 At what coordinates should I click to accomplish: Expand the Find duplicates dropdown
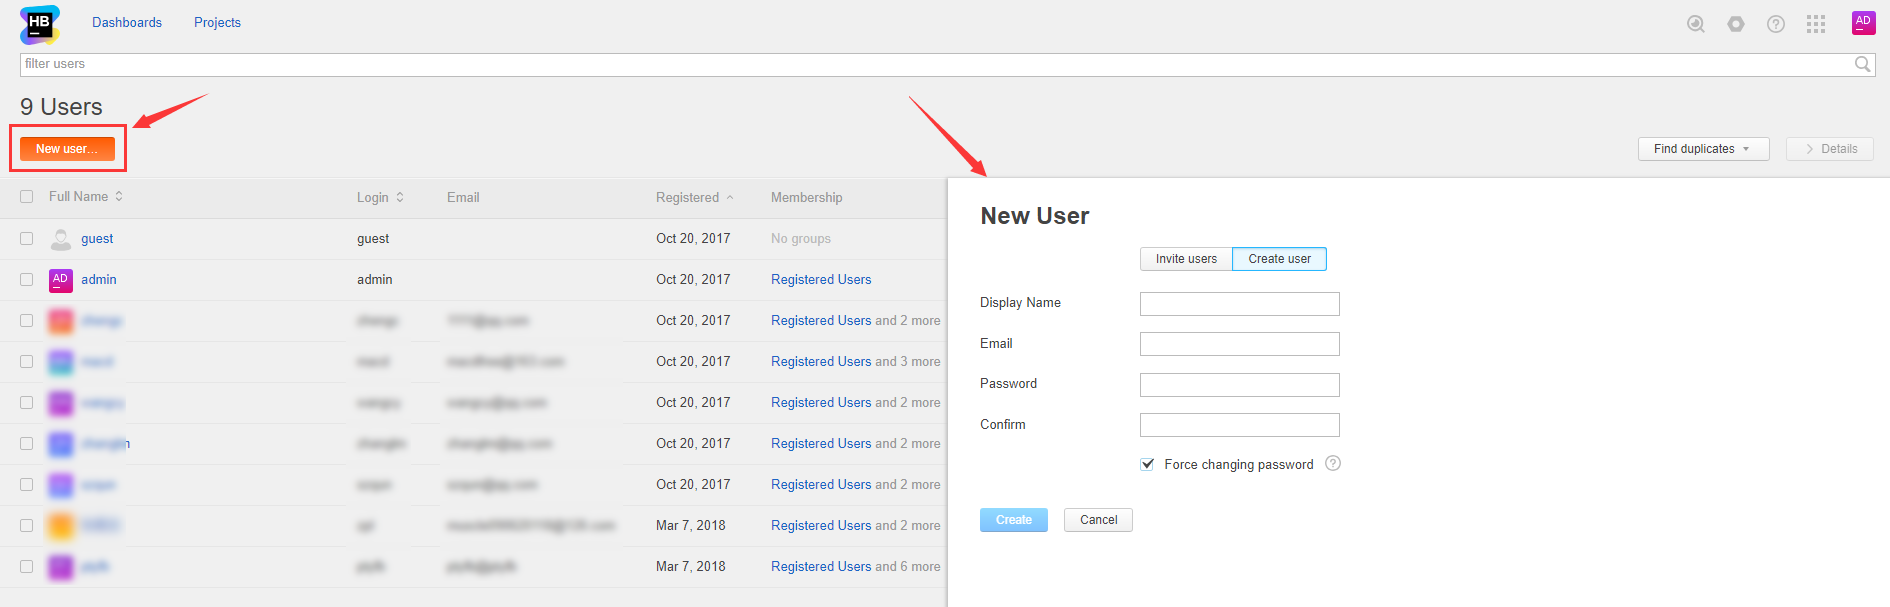pyautogui.click(x=1702, y=149)
